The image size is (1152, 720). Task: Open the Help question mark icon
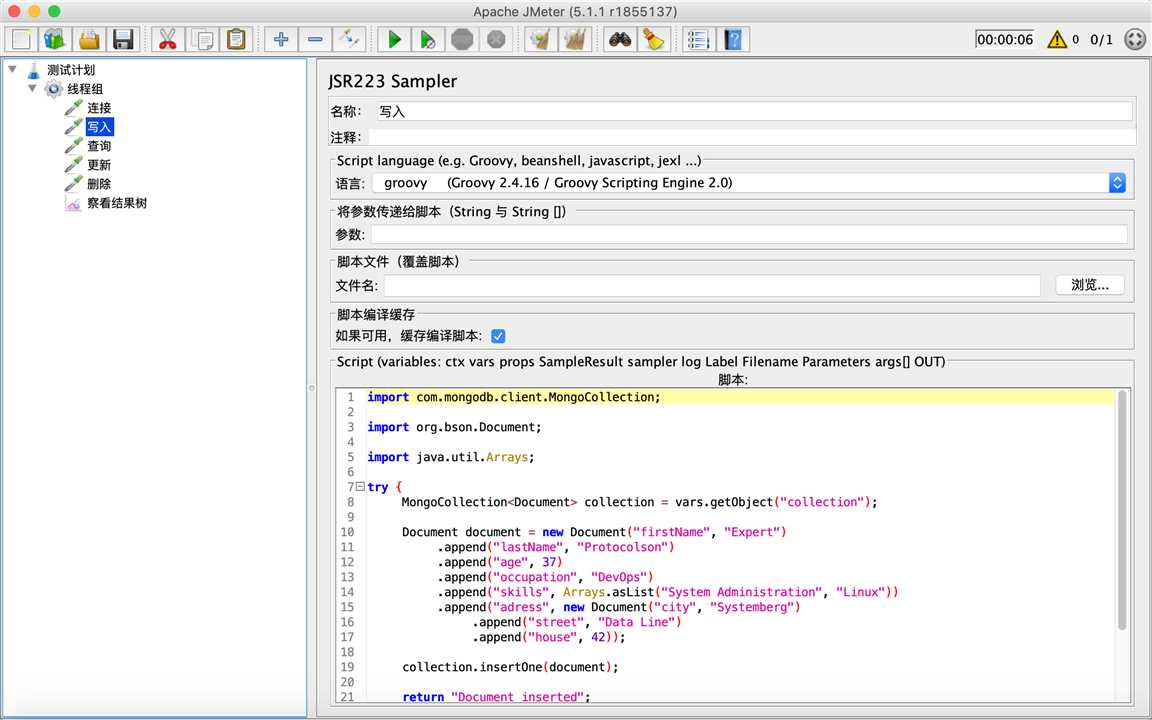tap(734, 39)
